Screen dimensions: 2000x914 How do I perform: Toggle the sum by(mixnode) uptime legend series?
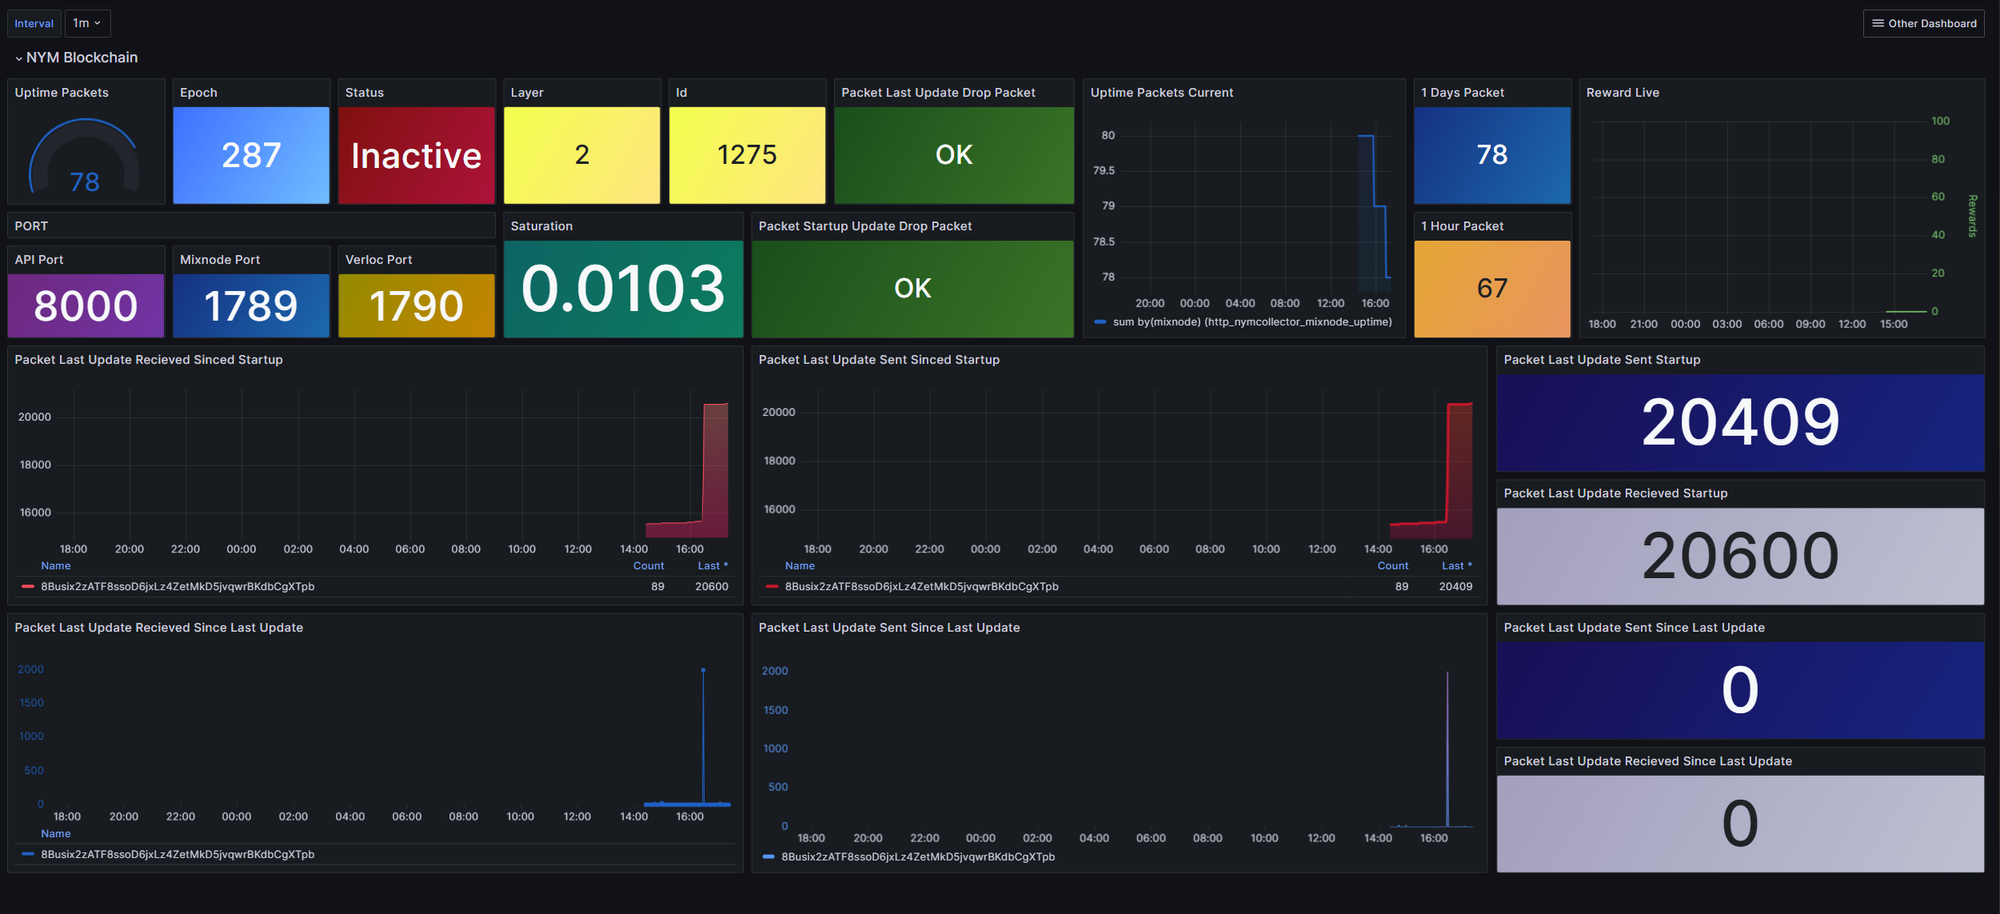pyautogui.click(x=1252, y=322)
